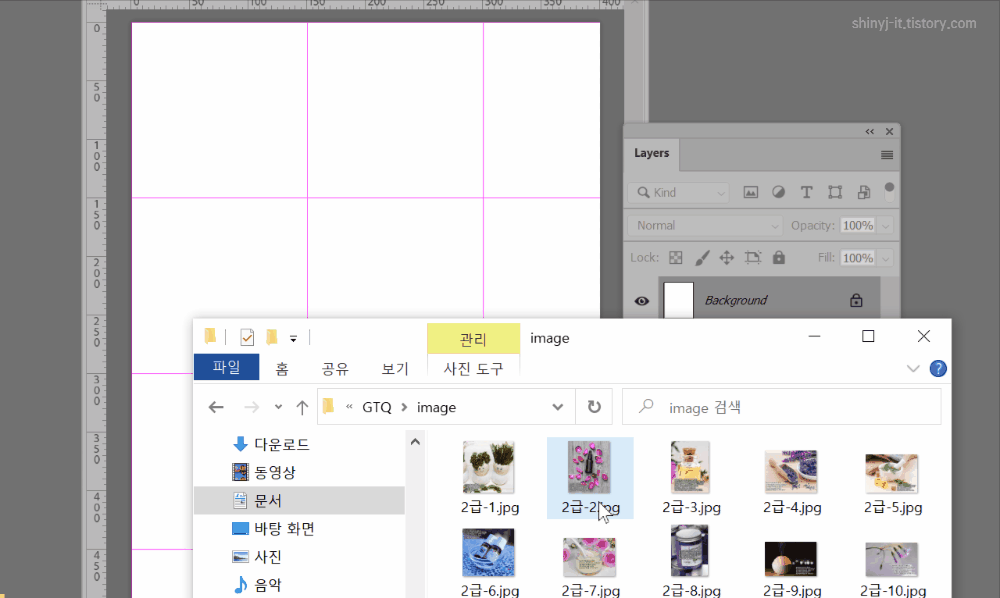1000x598 pixels.
Task: Open quick access toolbar customize dropdown
Action: pos(293,339)
